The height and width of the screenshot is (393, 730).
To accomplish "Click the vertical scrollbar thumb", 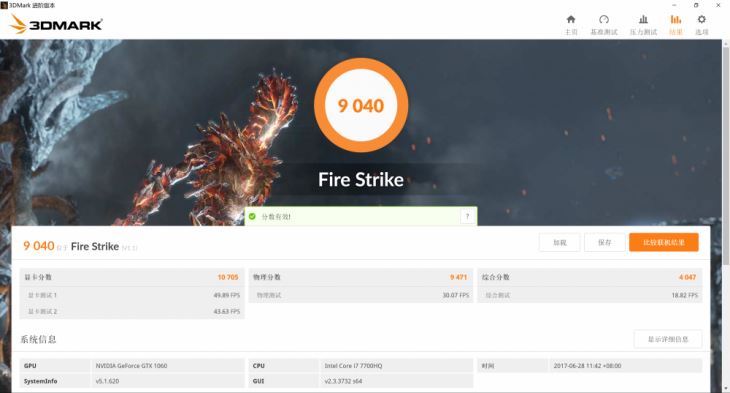I will point(726,156).
